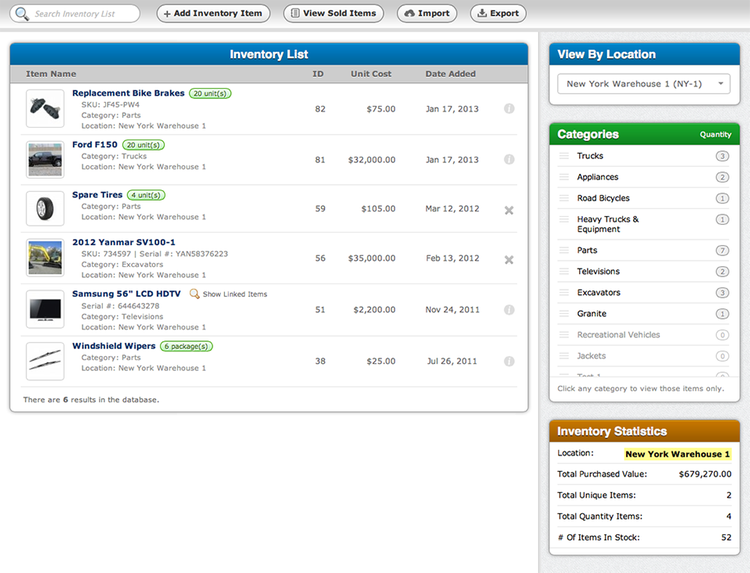Open info icon for Samsung 56" LCD HDTV
This screenshot has width=750, height=573.
coord(509,309)
